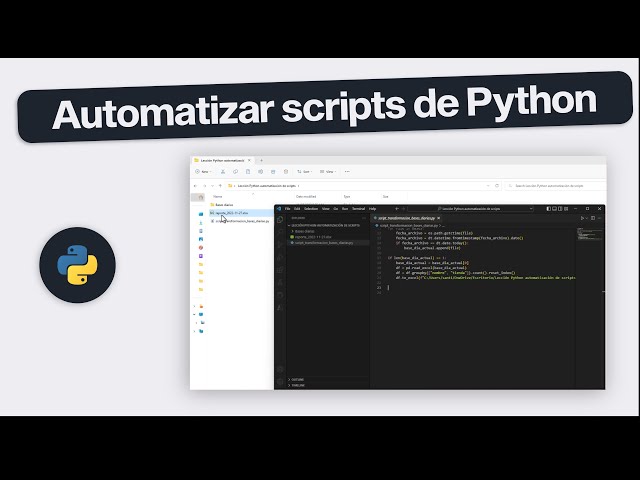Open the File menu in VS Code
The image size is (640, 480).
click(287, 209)
